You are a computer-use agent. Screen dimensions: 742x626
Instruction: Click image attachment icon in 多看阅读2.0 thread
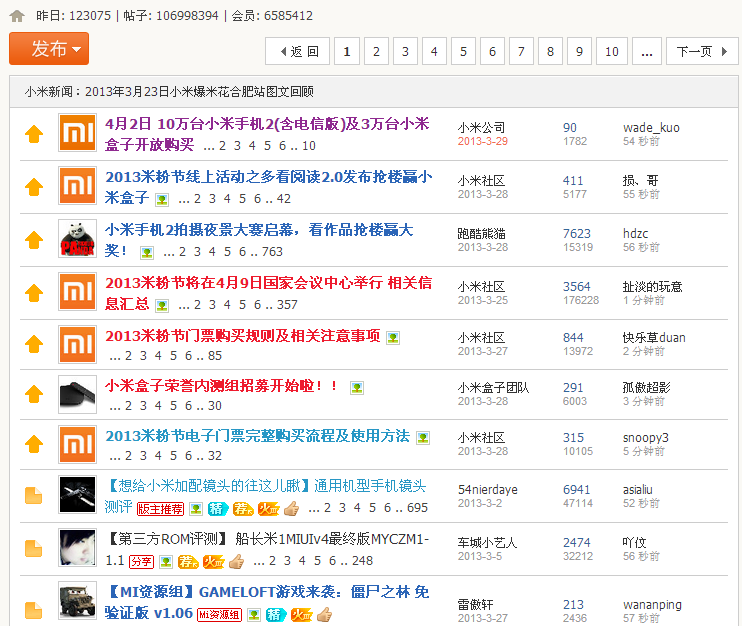pyautogui.click(x=162, y=200)
